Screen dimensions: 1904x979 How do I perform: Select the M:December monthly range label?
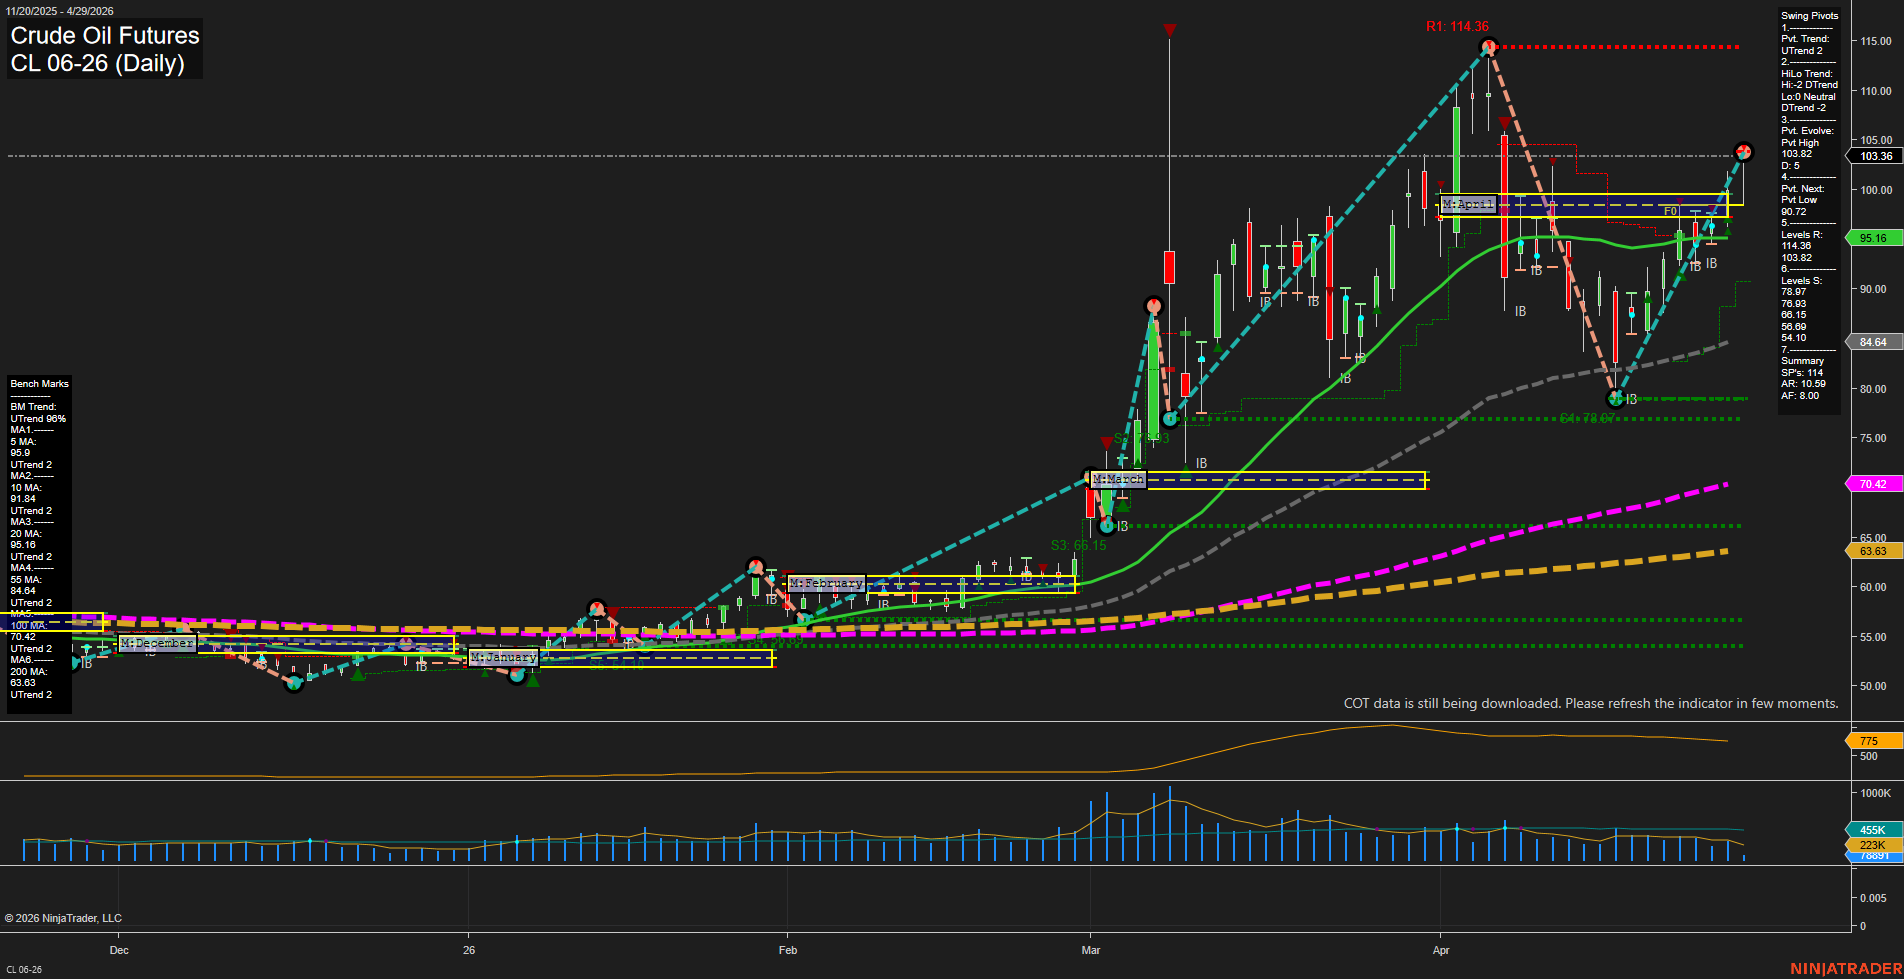(157, 643)
